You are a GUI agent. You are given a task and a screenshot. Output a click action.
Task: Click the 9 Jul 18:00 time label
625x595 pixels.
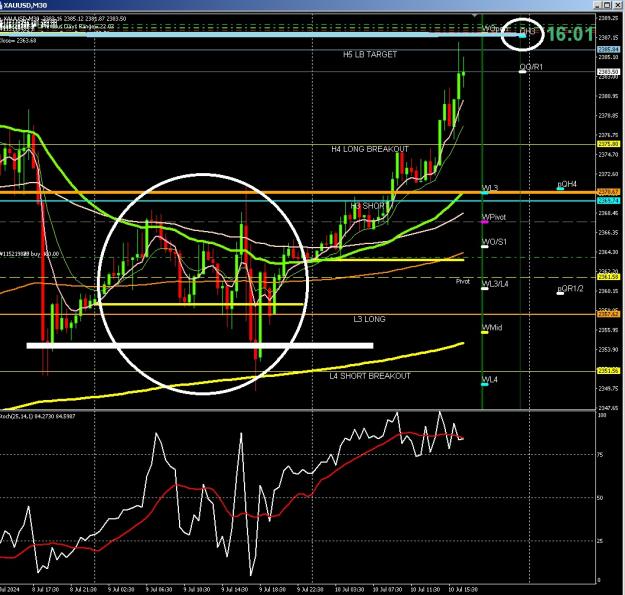tap(272, 589)
